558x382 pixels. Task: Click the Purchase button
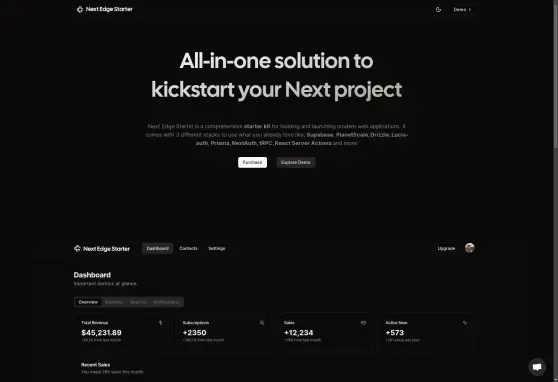(x=252, y=162)
